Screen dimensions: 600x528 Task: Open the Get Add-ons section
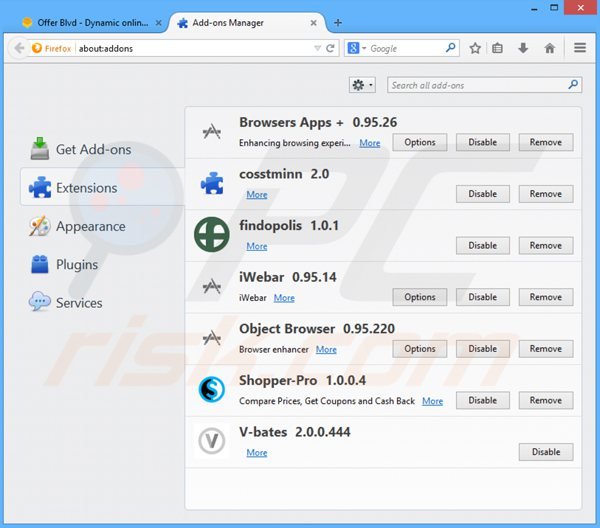pos(81,149)
